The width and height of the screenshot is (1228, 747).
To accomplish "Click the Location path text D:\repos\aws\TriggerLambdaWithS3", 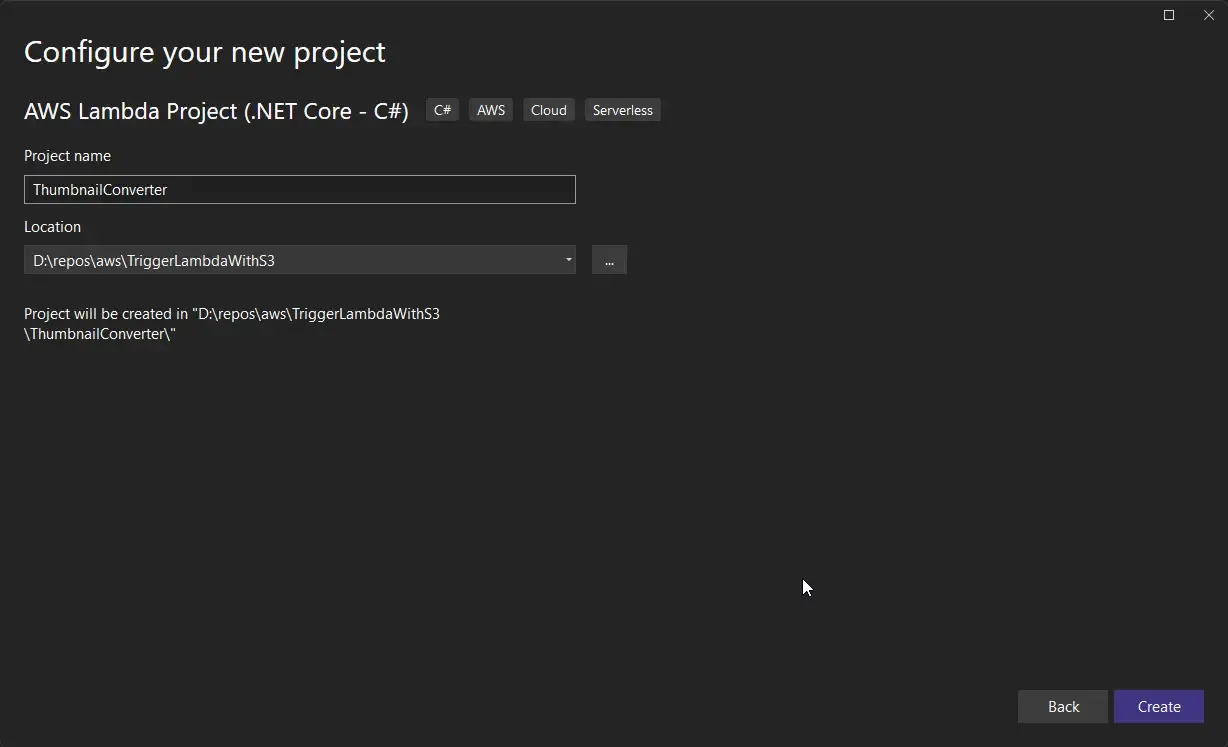I will tap(152, 260).
